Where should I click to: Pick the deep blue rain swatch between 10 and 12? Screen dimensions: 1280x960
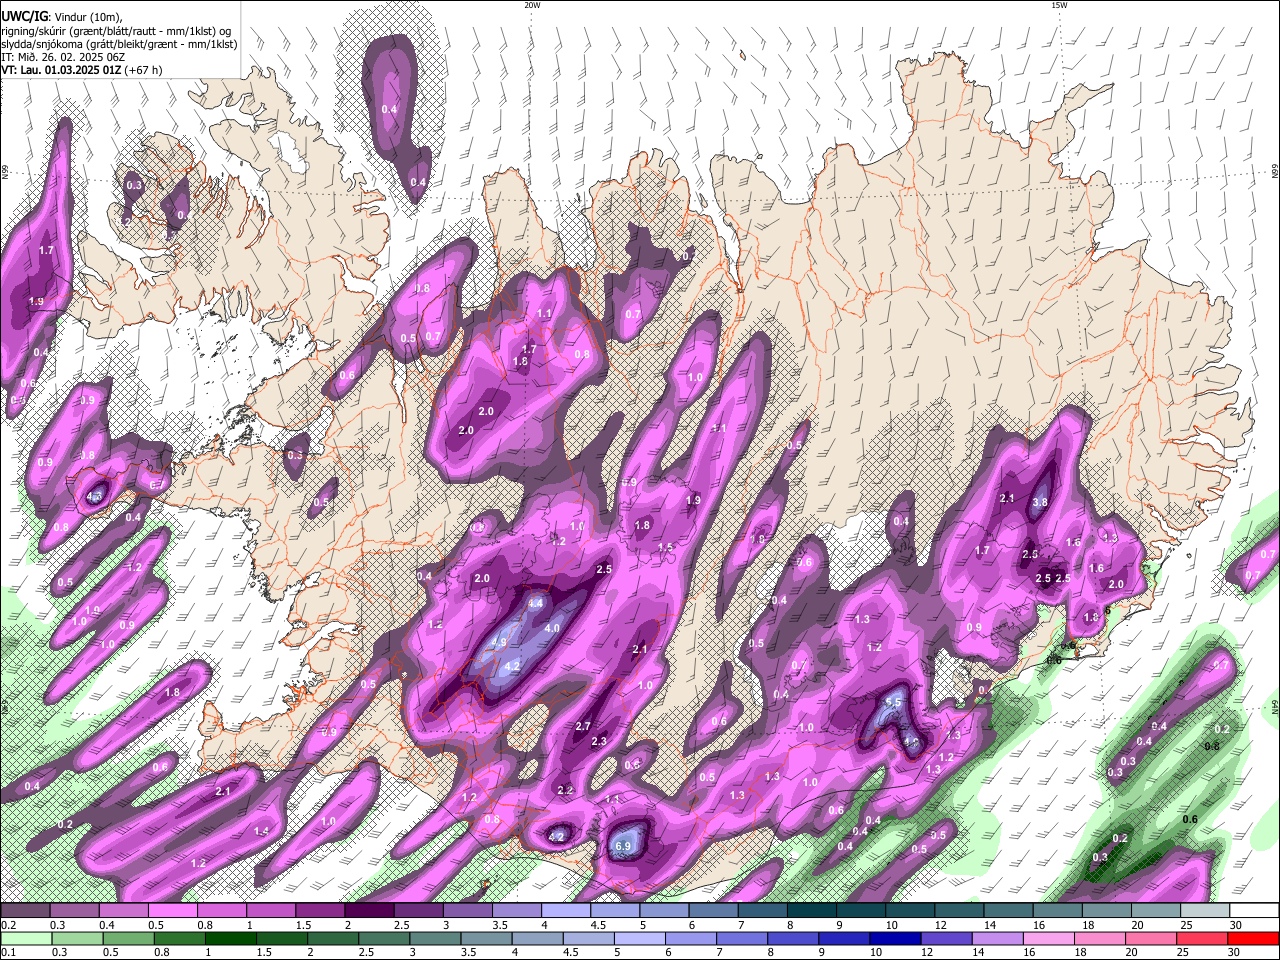[894, 939]
